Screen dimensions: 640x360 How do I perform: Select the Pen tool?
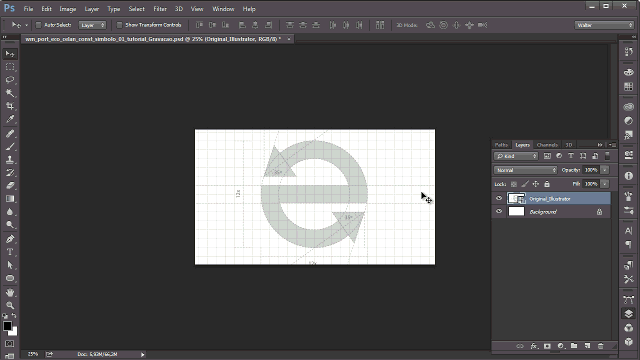(x=10, y=239)
